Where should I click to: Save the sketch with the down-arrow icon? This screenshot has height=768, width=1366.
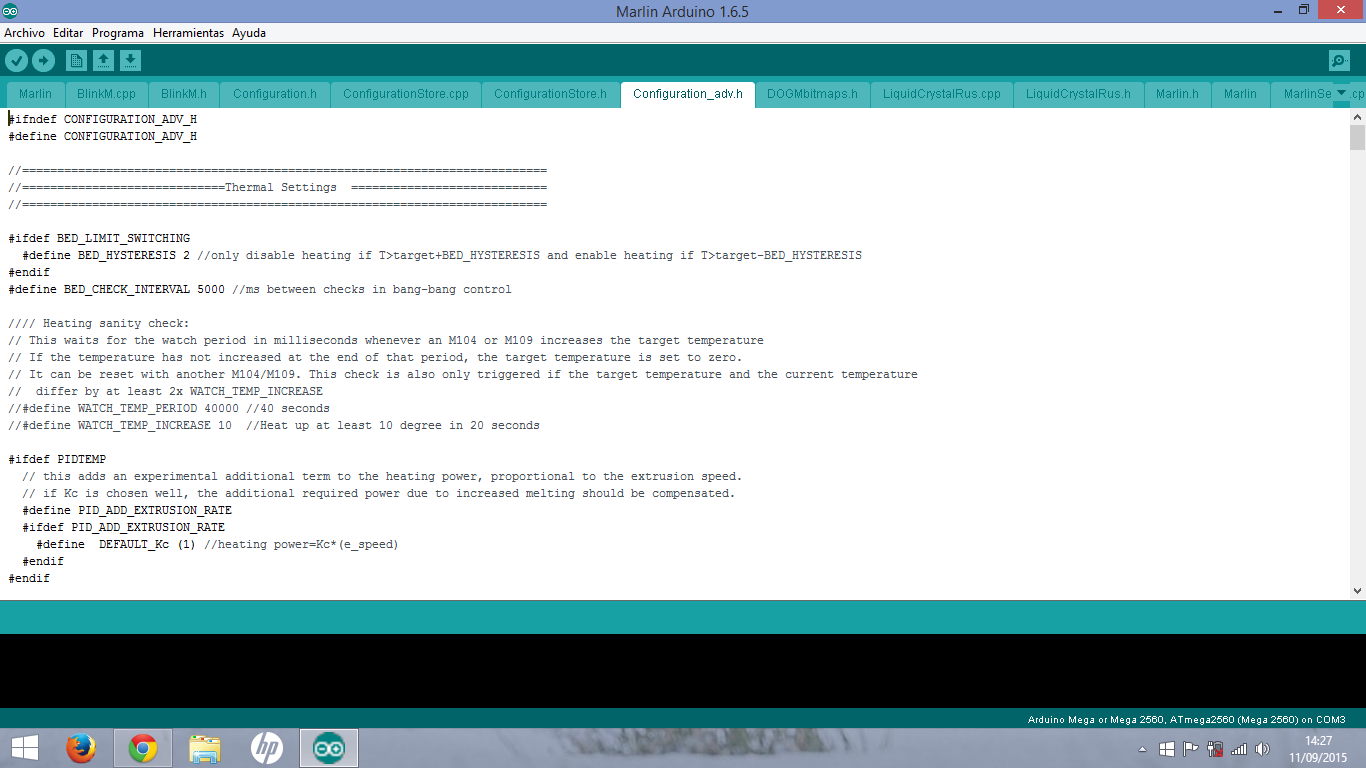[x=130, y=61]
